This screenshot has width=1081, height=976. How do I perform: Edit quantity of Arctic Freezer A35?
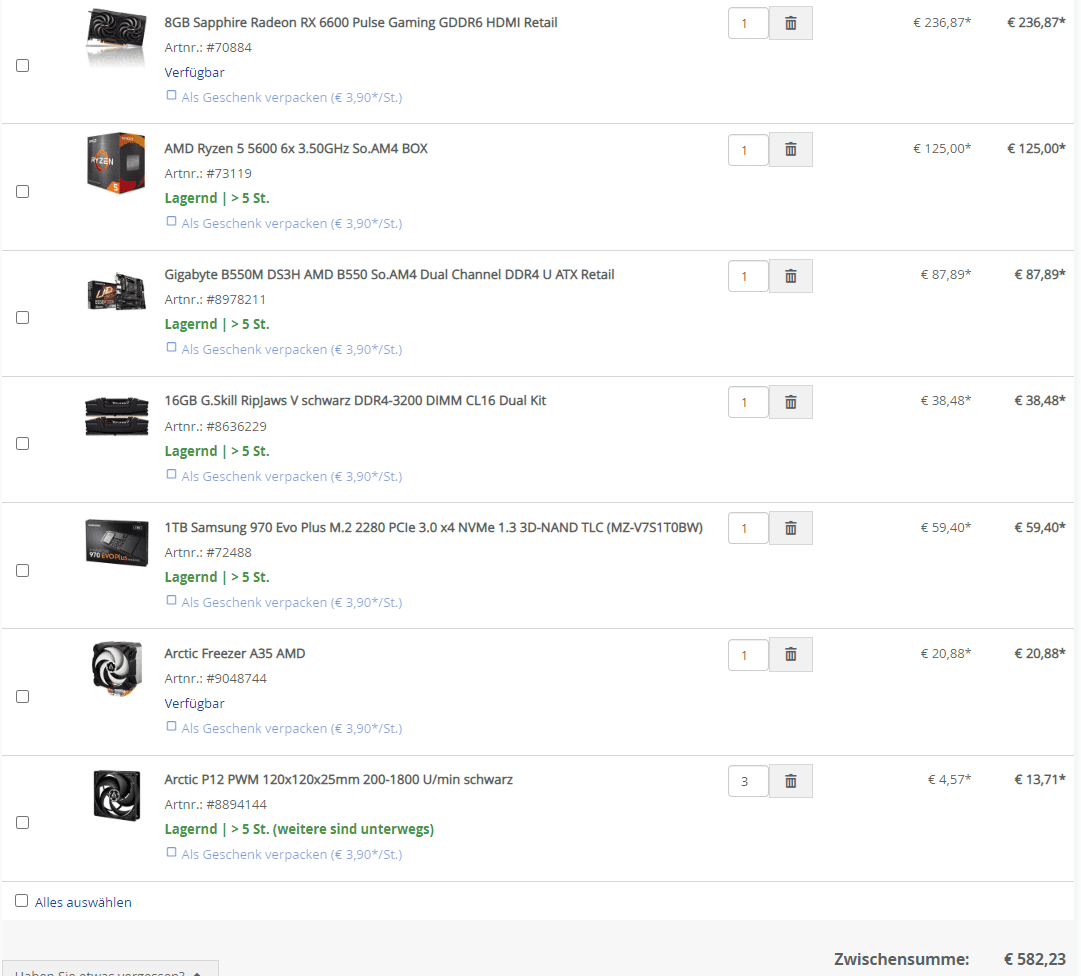748,654
